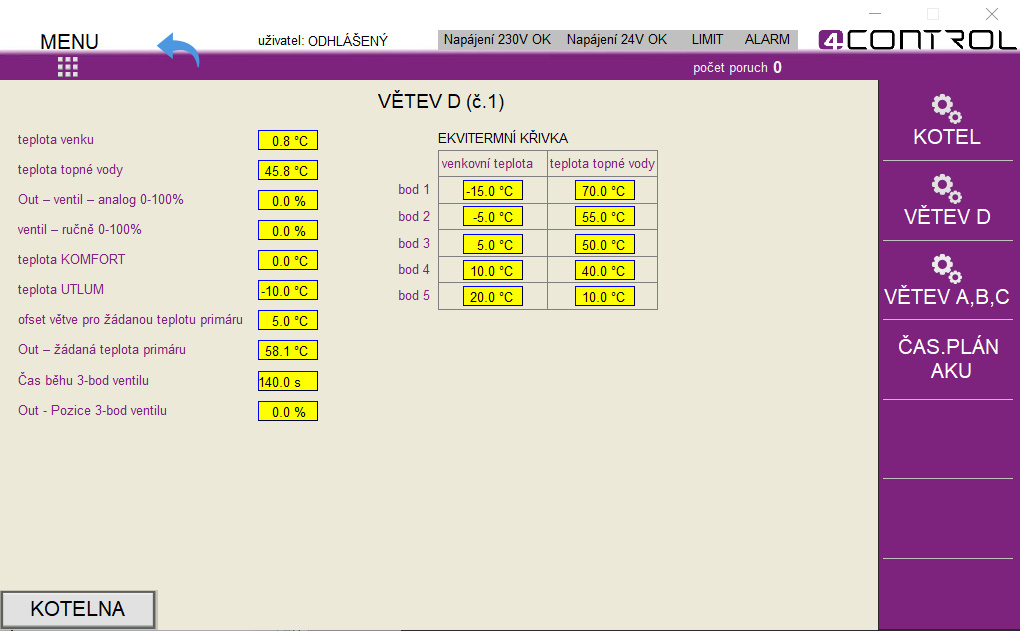Click EKVITERMNÍ KŘIVKA table title
The image size is (1020, 631).
(503, 138)
